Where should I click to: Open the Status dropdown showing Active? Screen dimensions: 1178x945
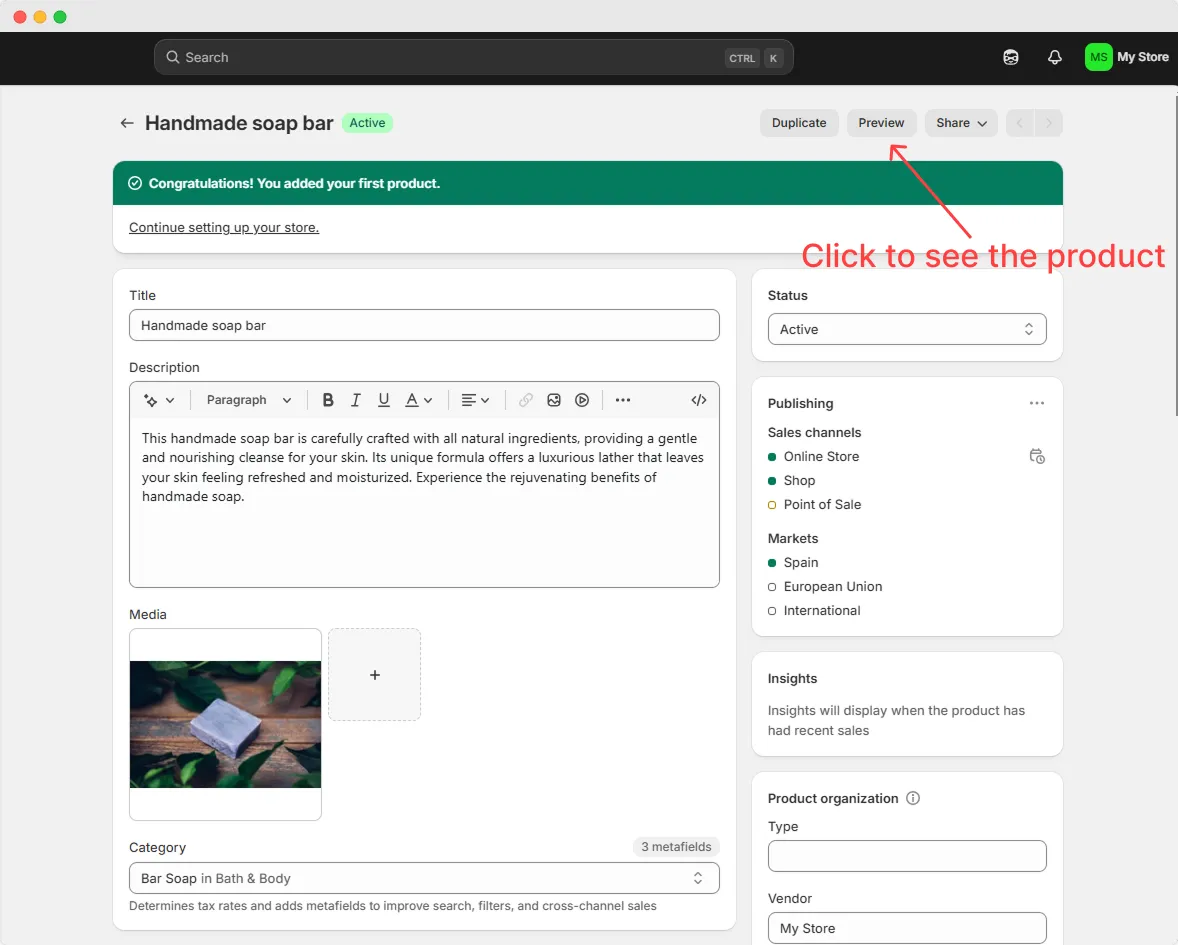pos(906,328)
